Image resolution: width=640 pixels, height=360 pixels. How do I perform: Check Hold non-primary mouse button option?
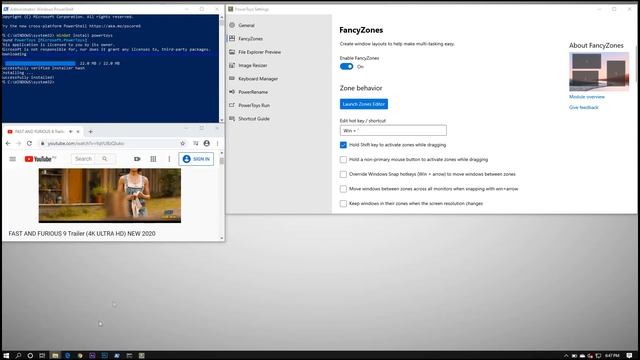pyautogui.click(x=343, y=160)
